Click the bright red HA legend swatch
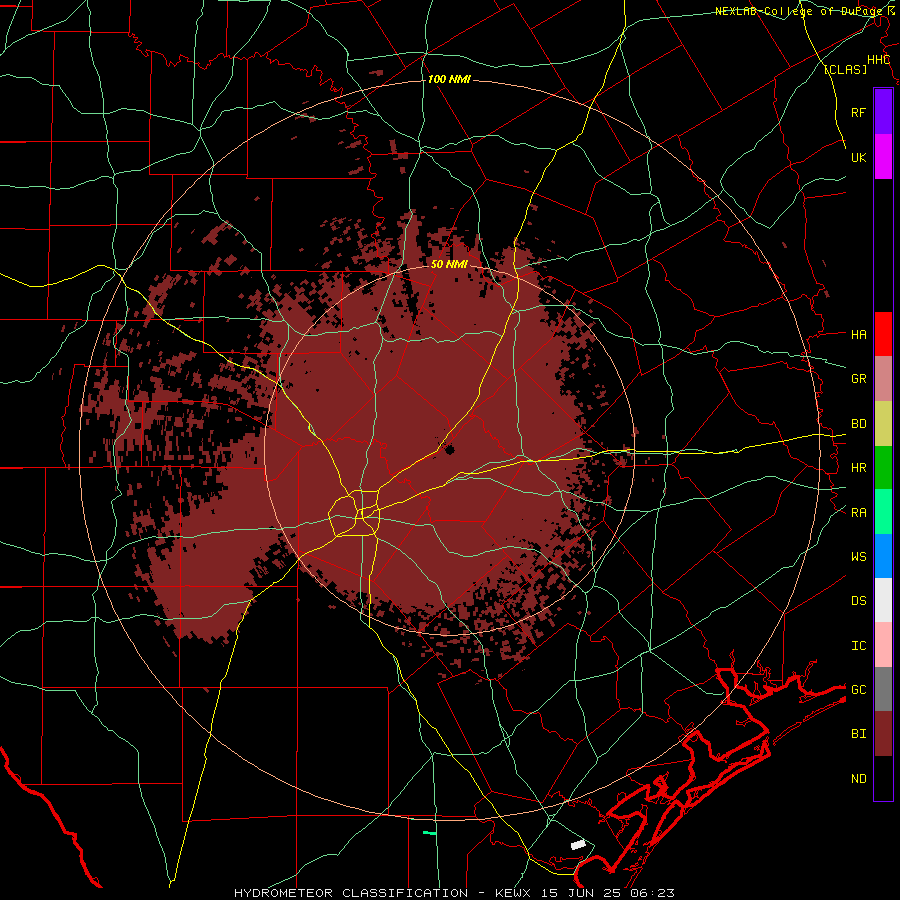The image size is (900, 900). pyautogui.click(x=883, y=334)
